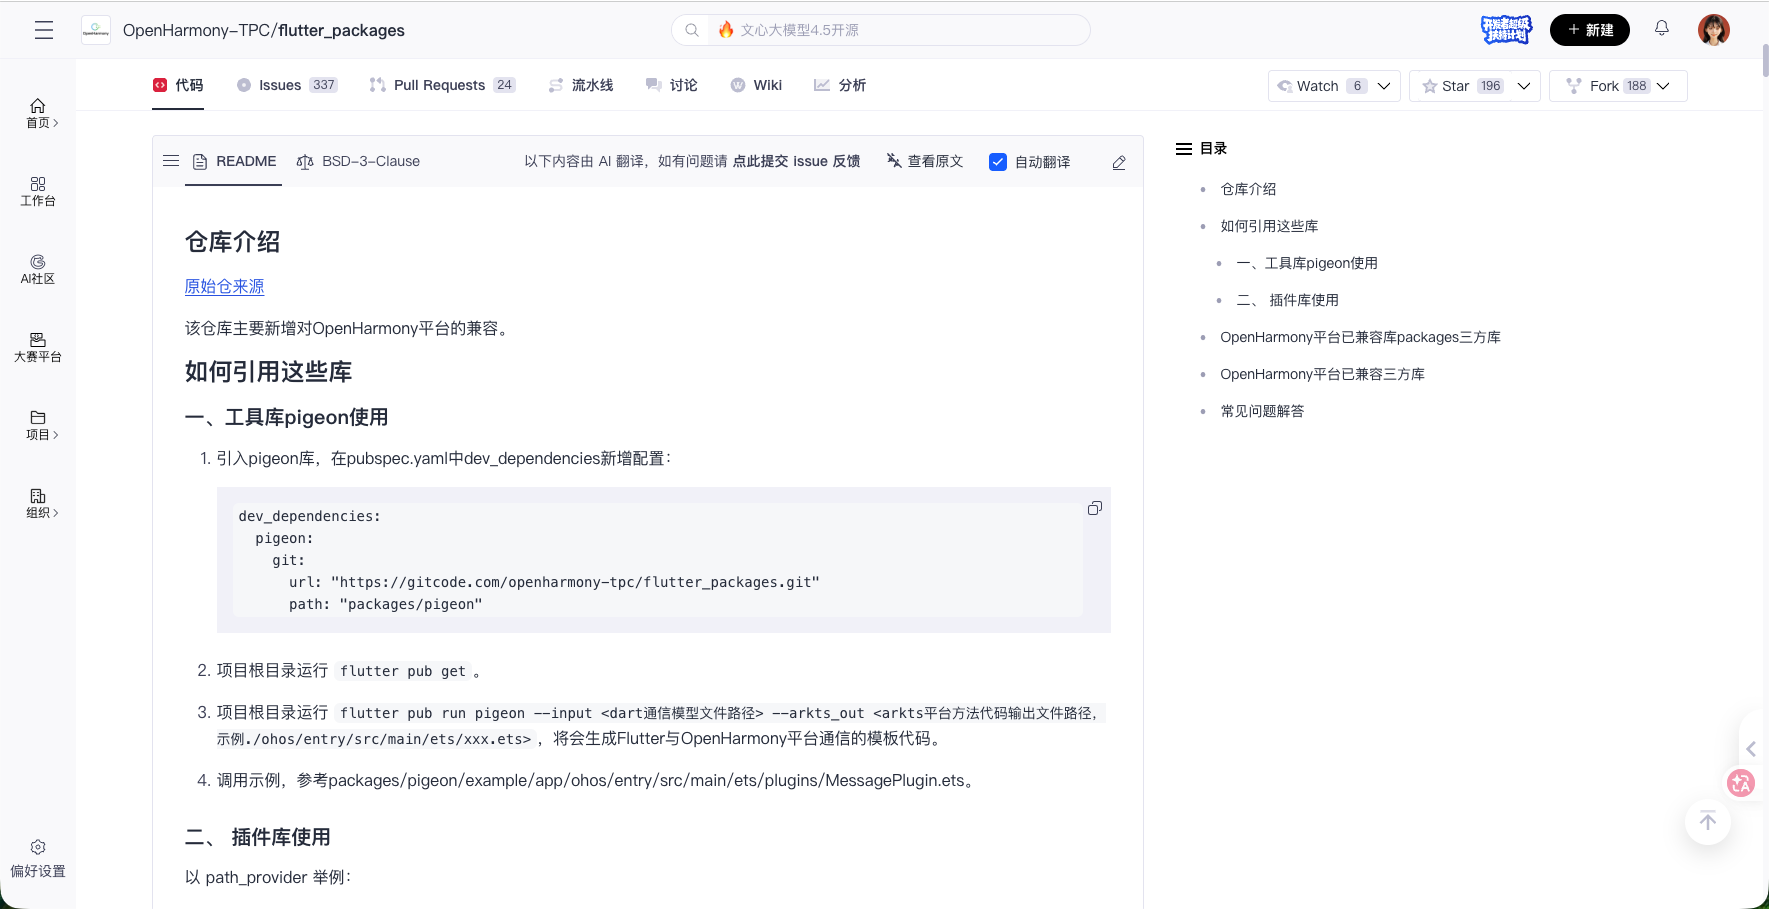This screenshot has height=909, width=1769.
Task: Open the Wiki tab
Action: [756, 84]
